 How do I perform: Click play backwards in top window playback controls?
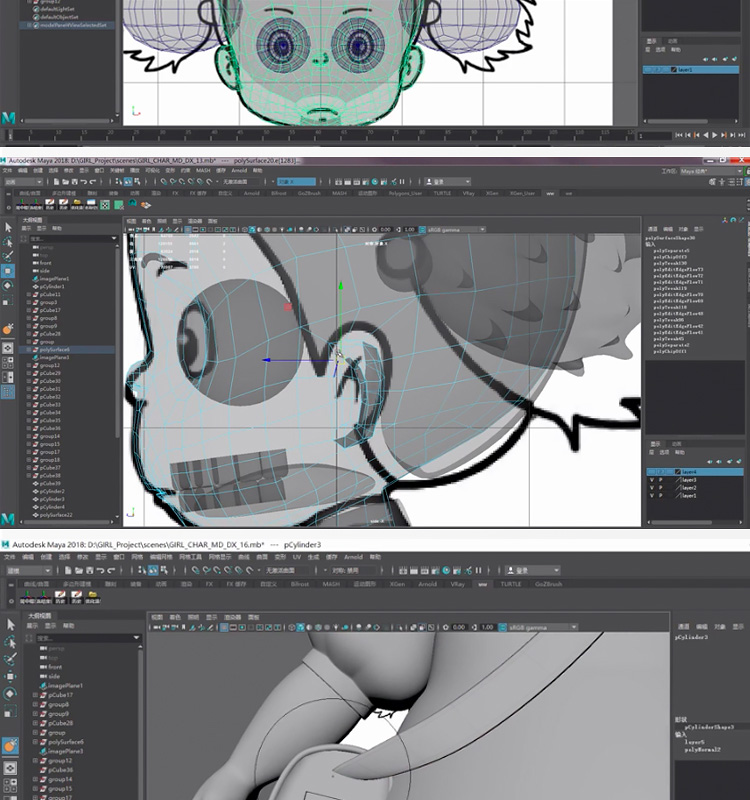coord(706,135)
